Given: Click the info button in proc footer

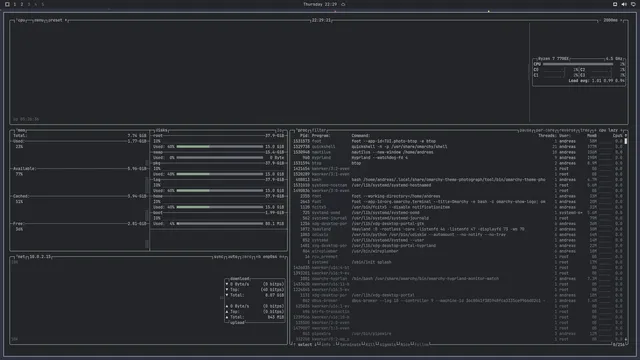Looking at the screenshot, I should click(x=325, y=344).
